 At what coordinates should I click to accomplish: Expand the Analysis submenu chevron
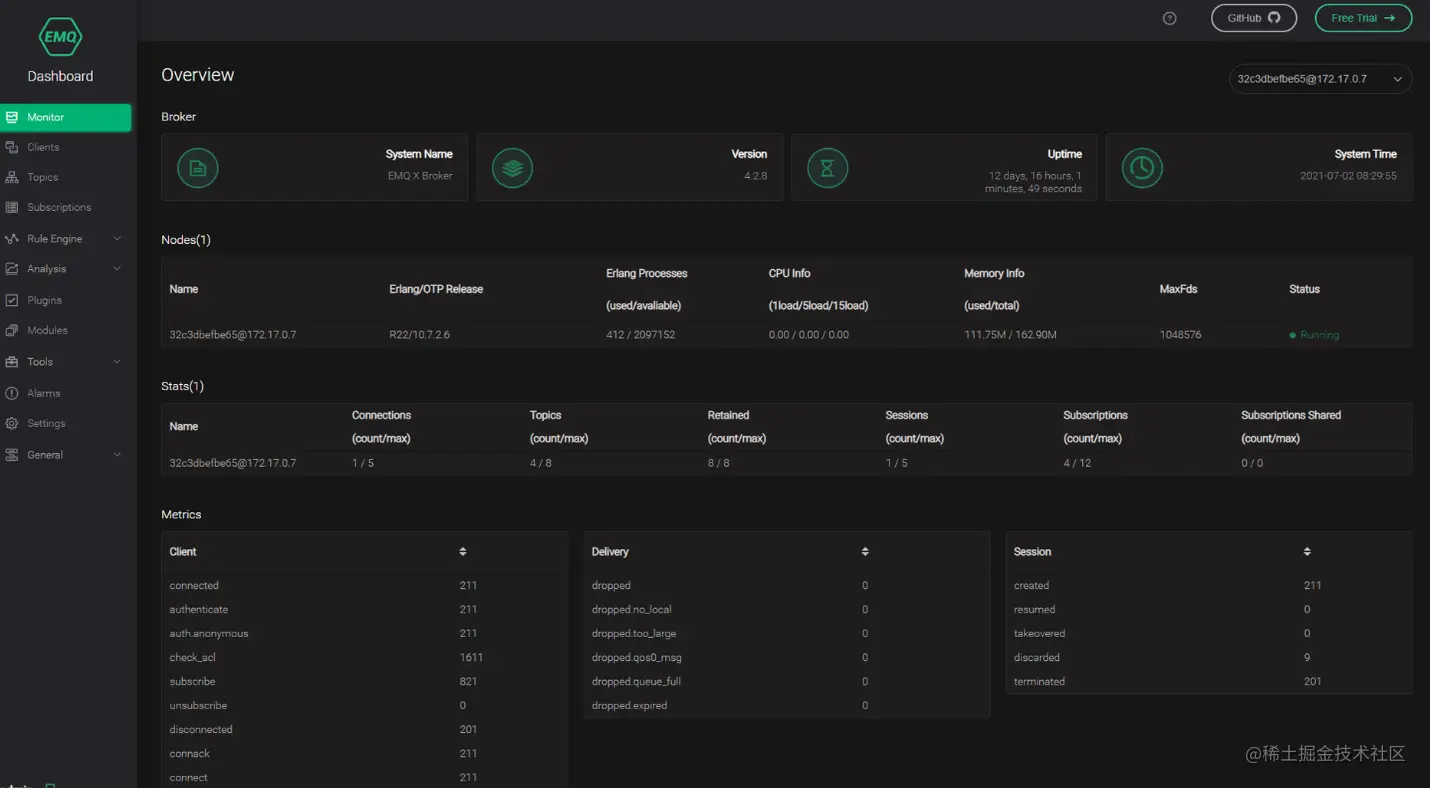click(x=117, y=269)
